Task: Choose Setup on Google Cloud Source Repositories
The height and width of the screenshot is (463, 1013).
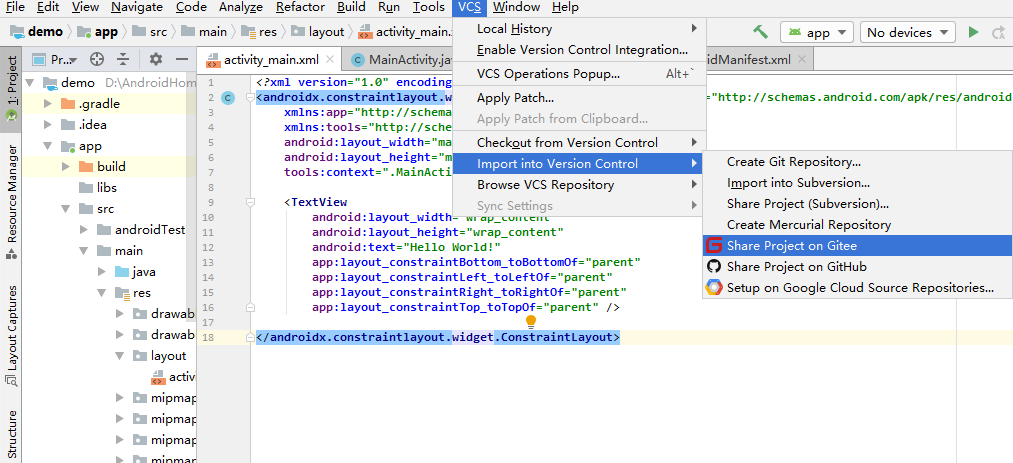Action: click(x=857, y=288)
